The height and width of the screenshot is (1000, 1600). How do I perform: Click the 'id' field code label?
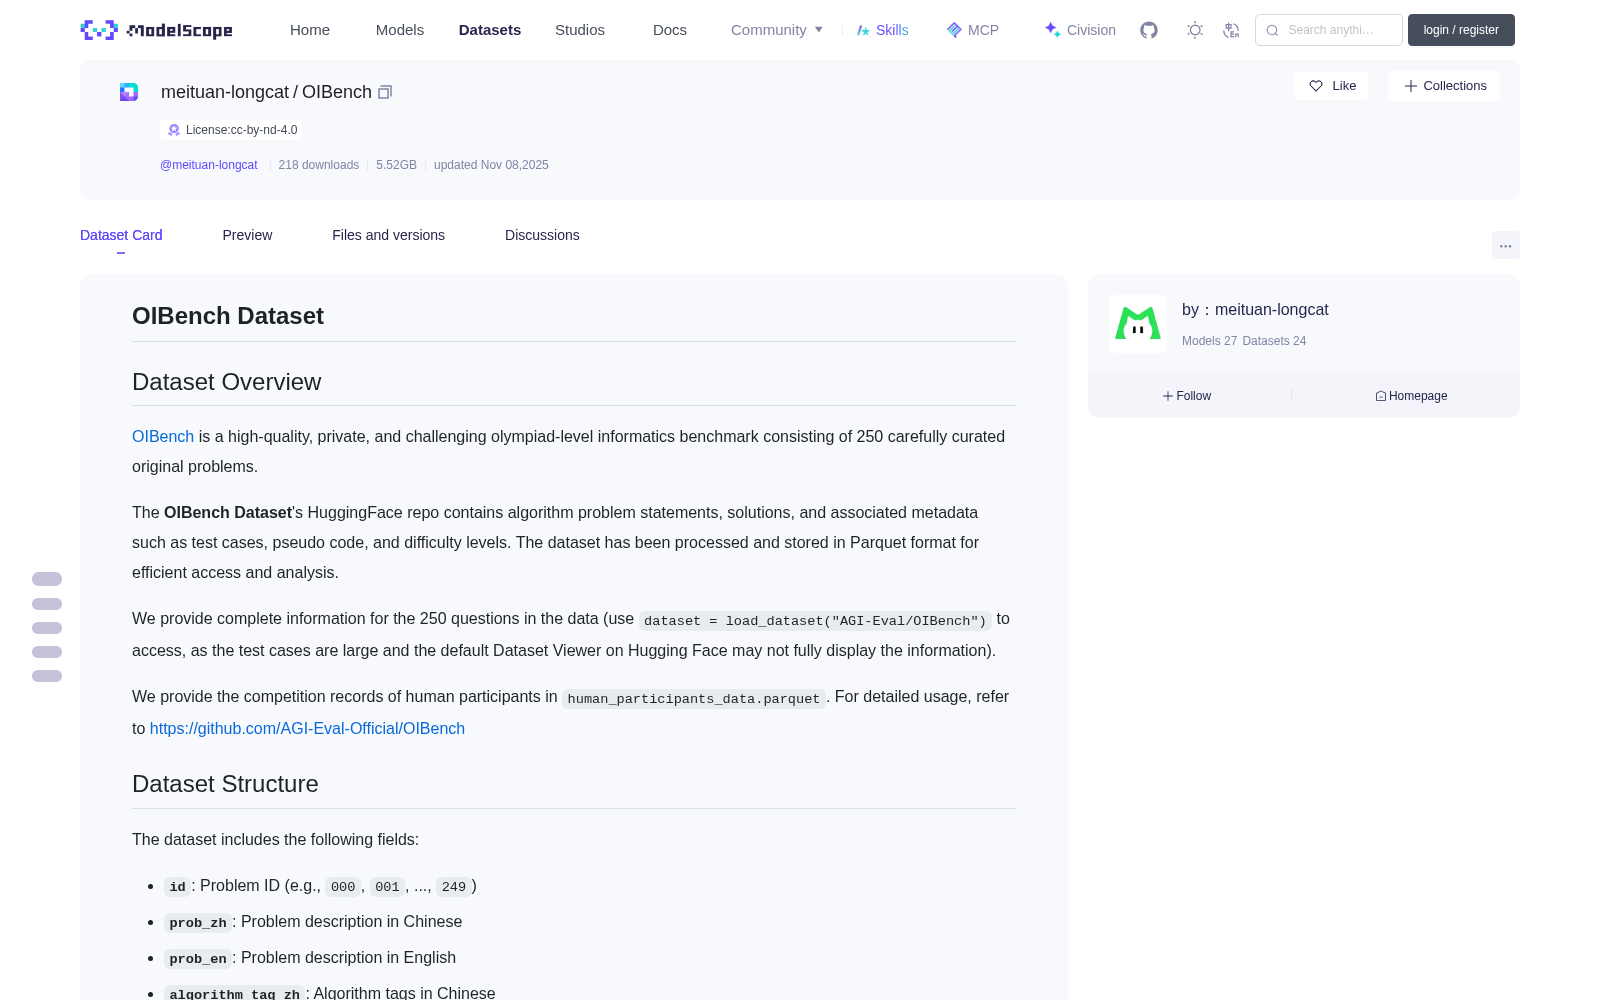click(177, 887)
